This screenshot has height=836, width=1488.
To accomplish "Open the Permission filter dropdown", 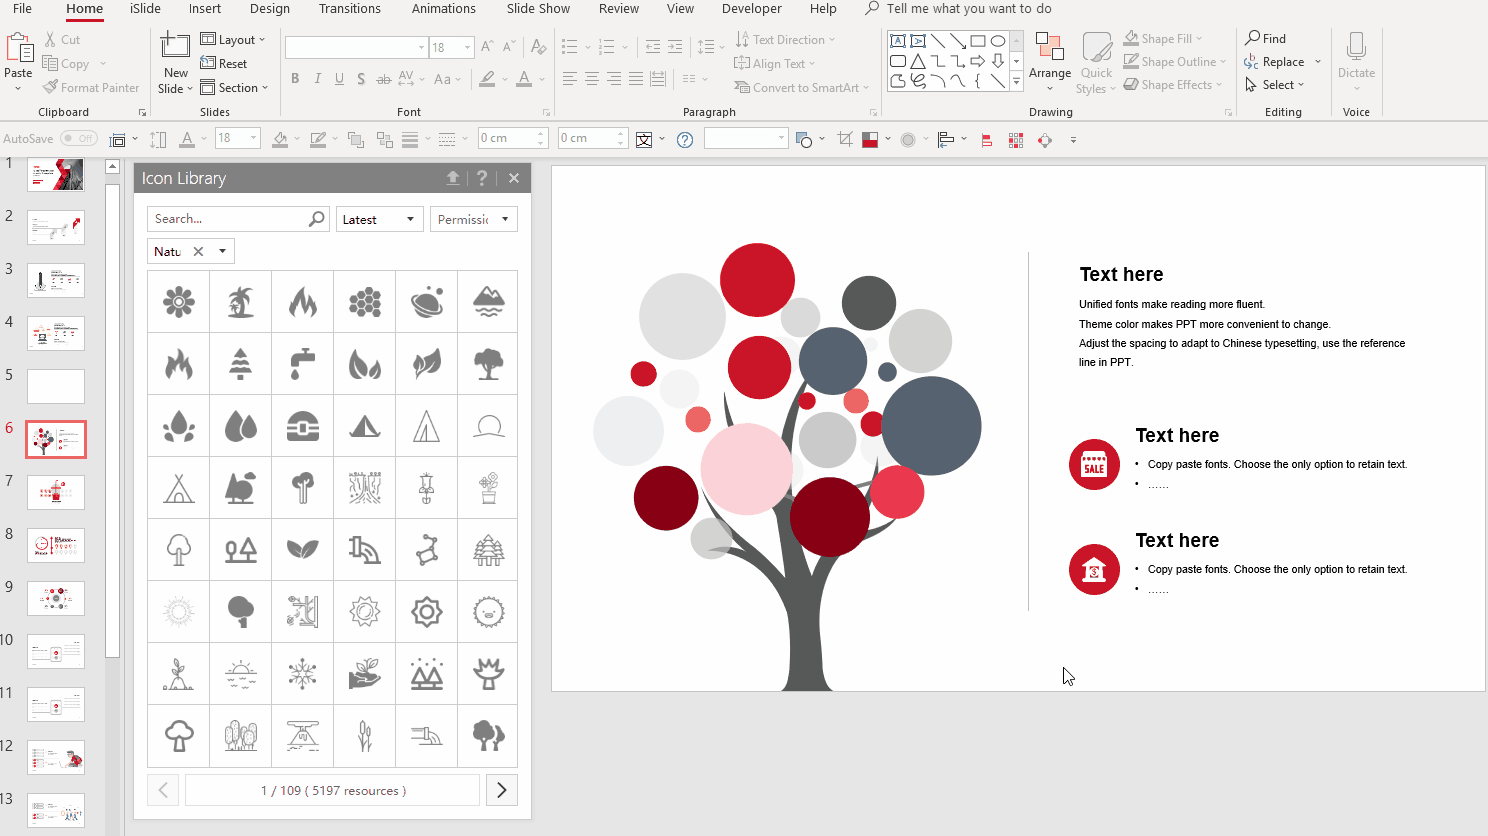I will [473, 218].
